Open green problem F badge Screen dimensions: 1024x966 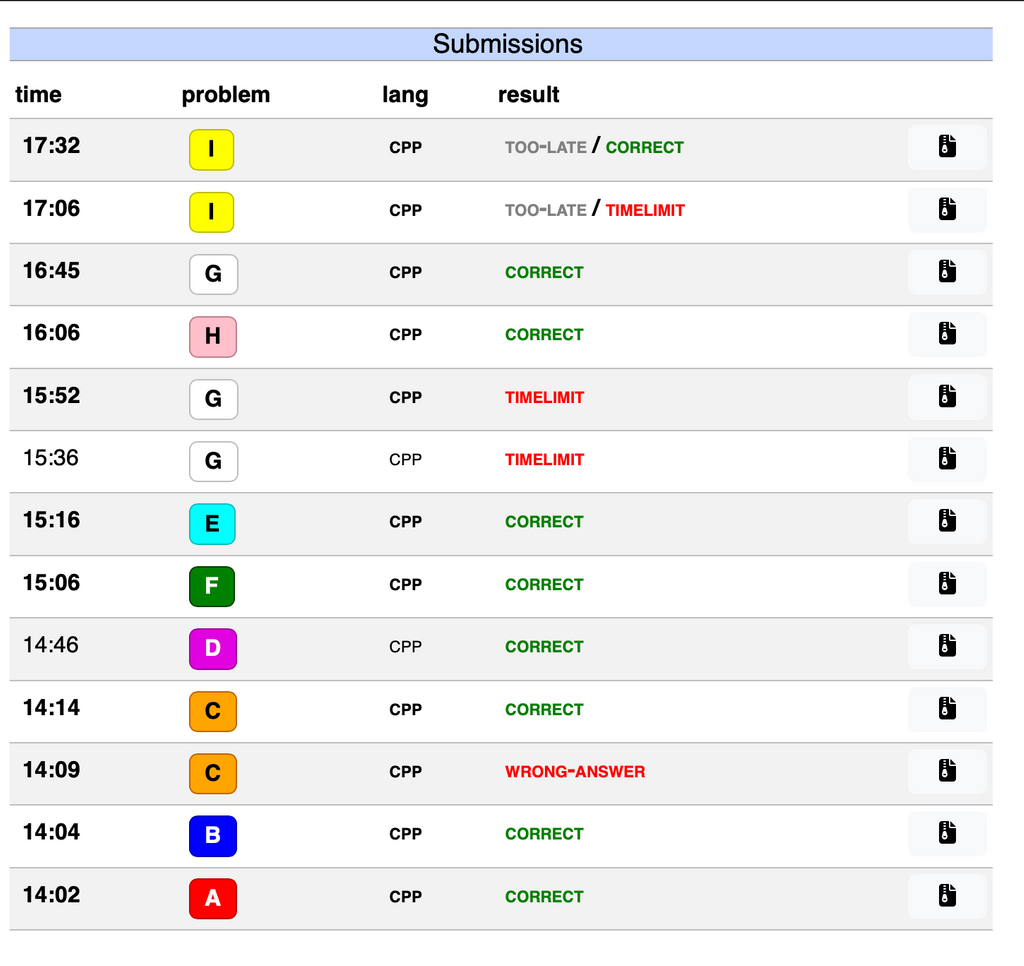(x=212, y=587)
